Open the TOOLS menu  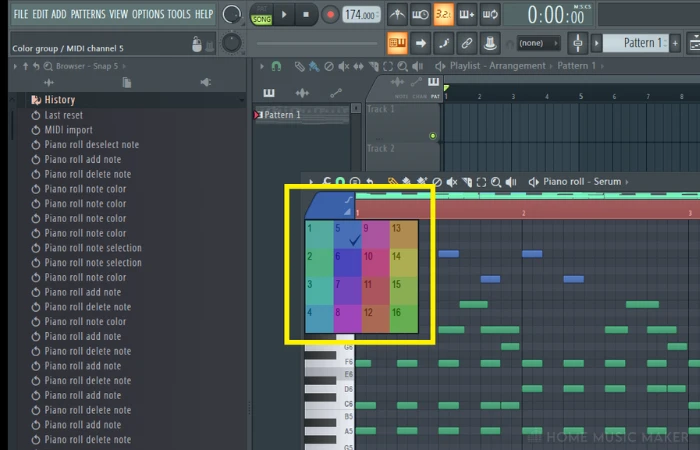pyautogui.click(x=179, y=14)
